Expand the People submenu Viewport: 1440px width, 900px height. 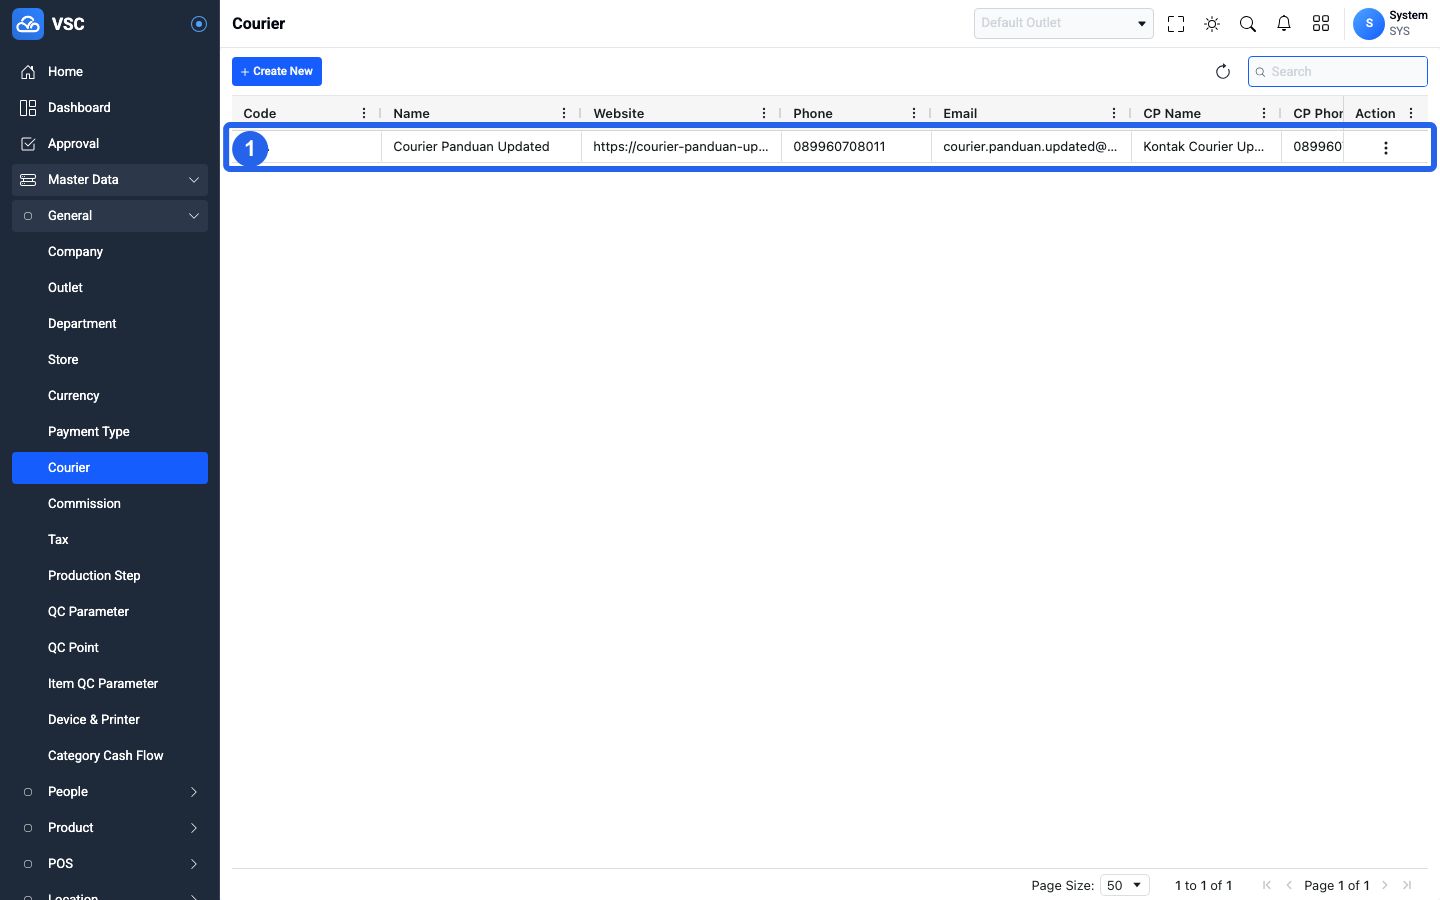[x=110, y=792]
